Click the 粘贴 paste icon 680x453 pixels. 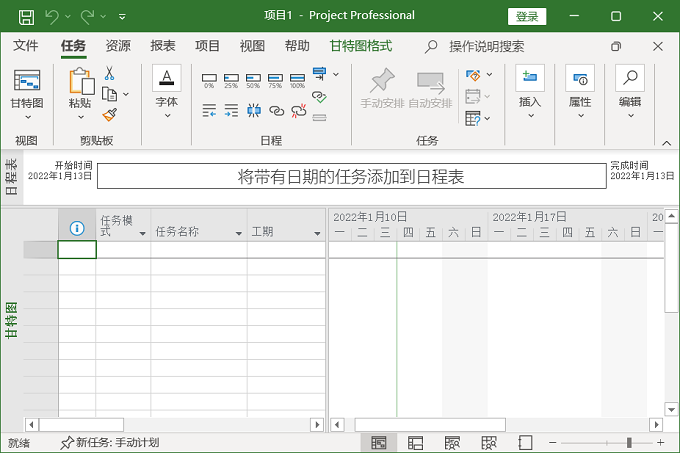click(81, 81)
